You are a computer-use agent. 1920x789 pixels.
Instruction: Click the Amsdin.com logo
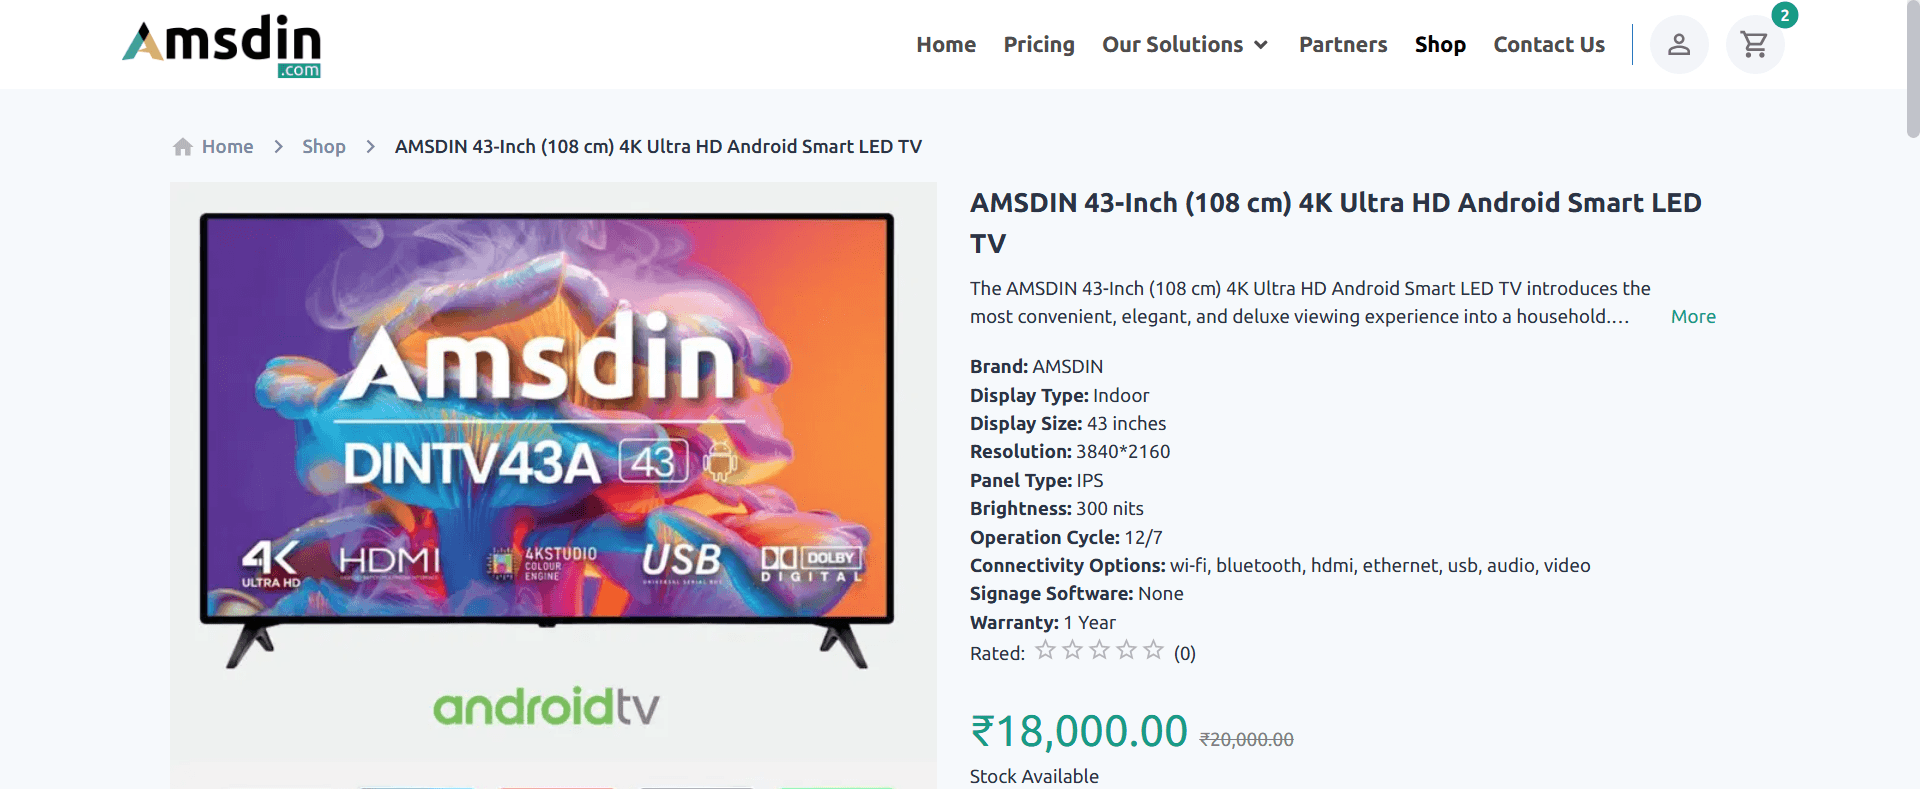point(222,46)
